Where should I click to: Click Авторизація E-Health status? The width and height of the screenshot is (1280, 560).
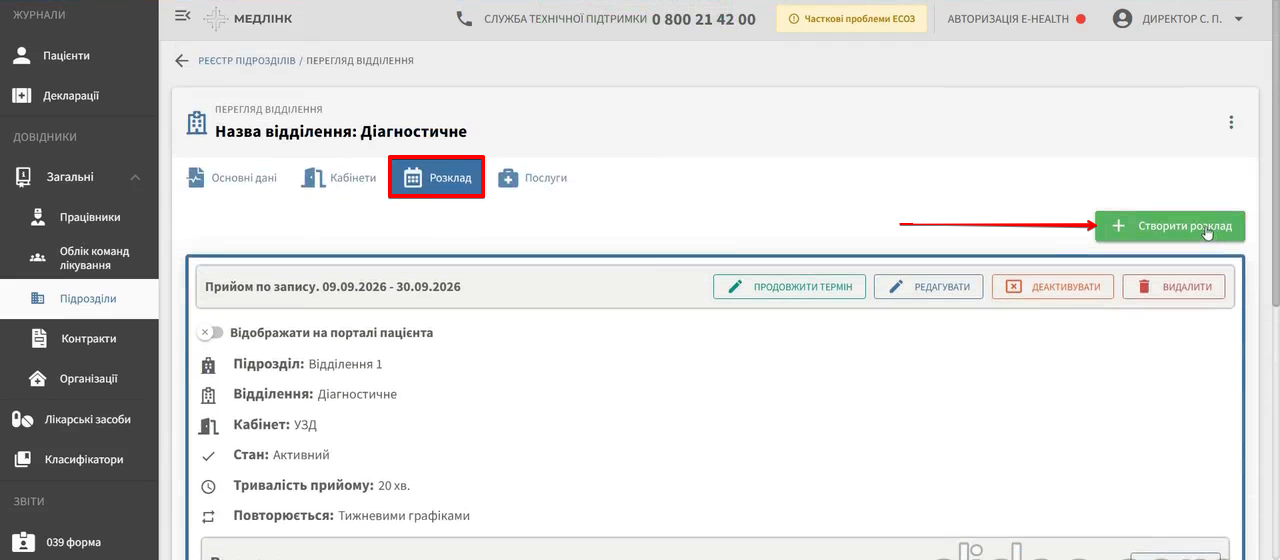click(x=1016, y=18)
